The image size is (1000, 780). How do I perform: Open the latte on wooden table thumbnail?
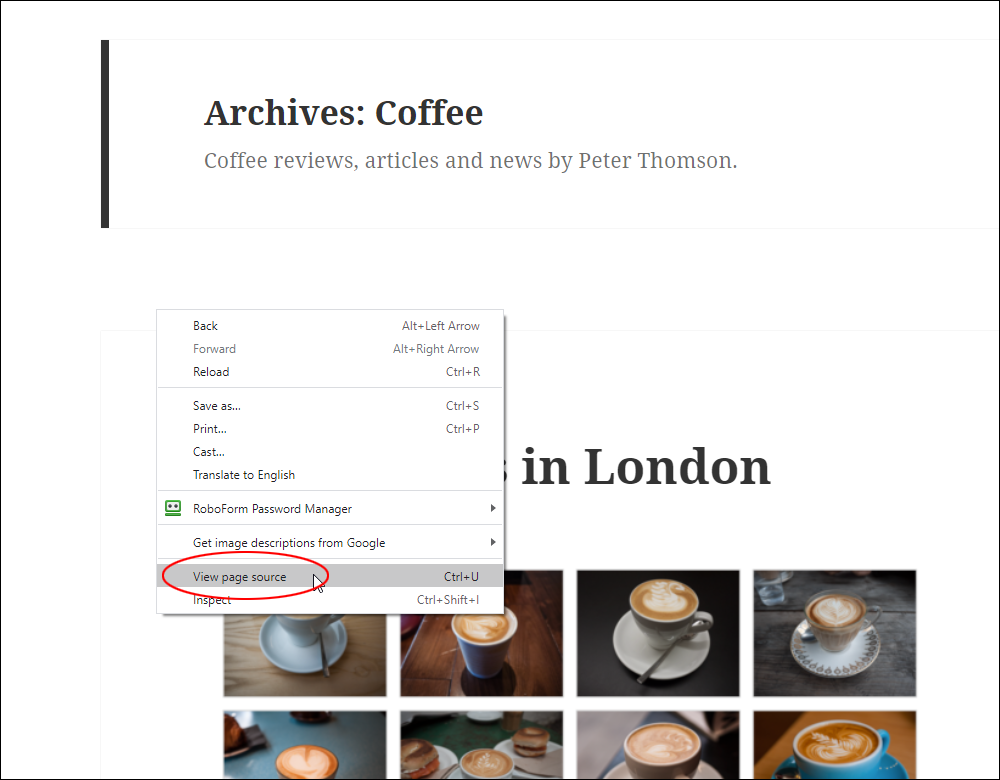pyautogui.click(x=305, y=655)
